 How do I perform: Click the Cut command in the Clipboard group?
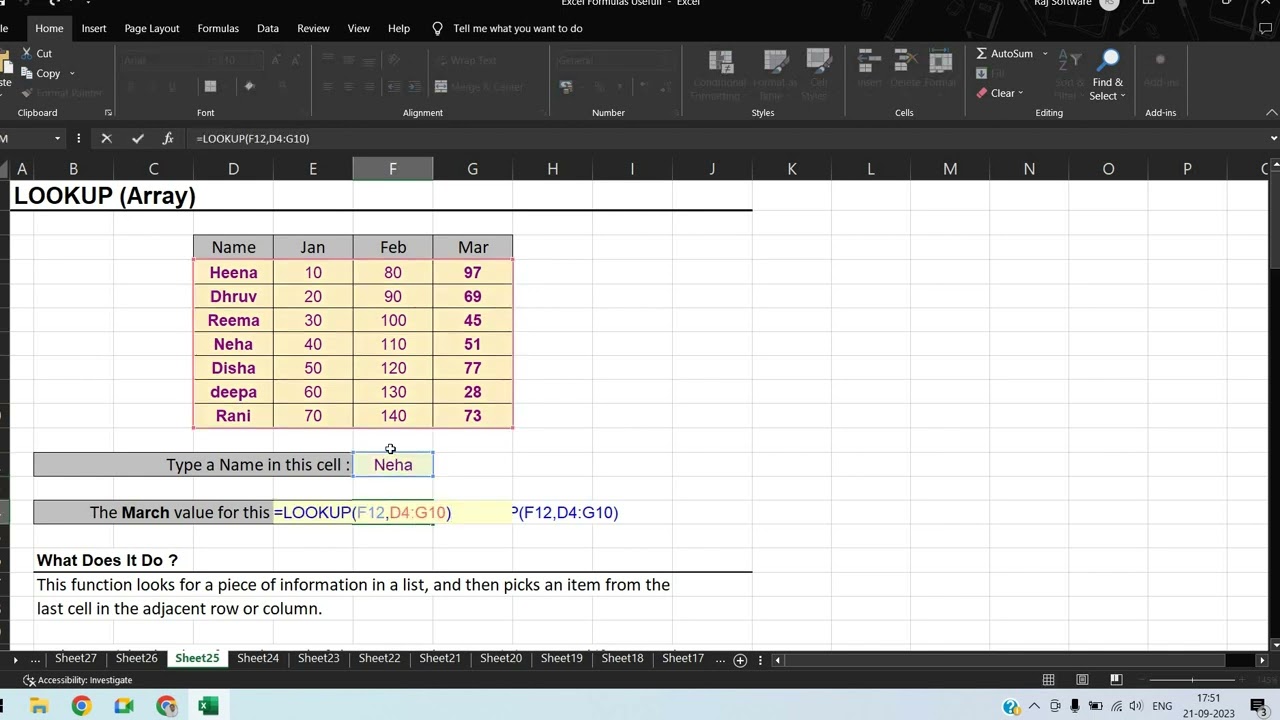[x=36, y=53]
